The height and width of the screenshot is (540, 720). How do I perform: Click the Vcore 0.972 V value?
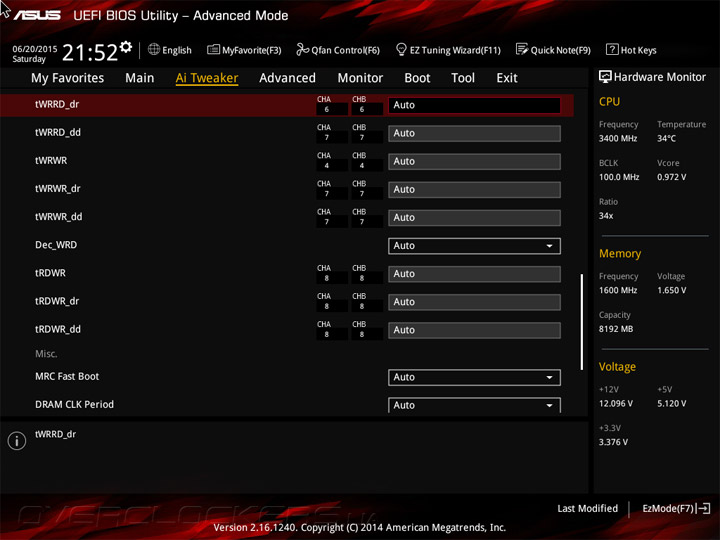(671, 177)
